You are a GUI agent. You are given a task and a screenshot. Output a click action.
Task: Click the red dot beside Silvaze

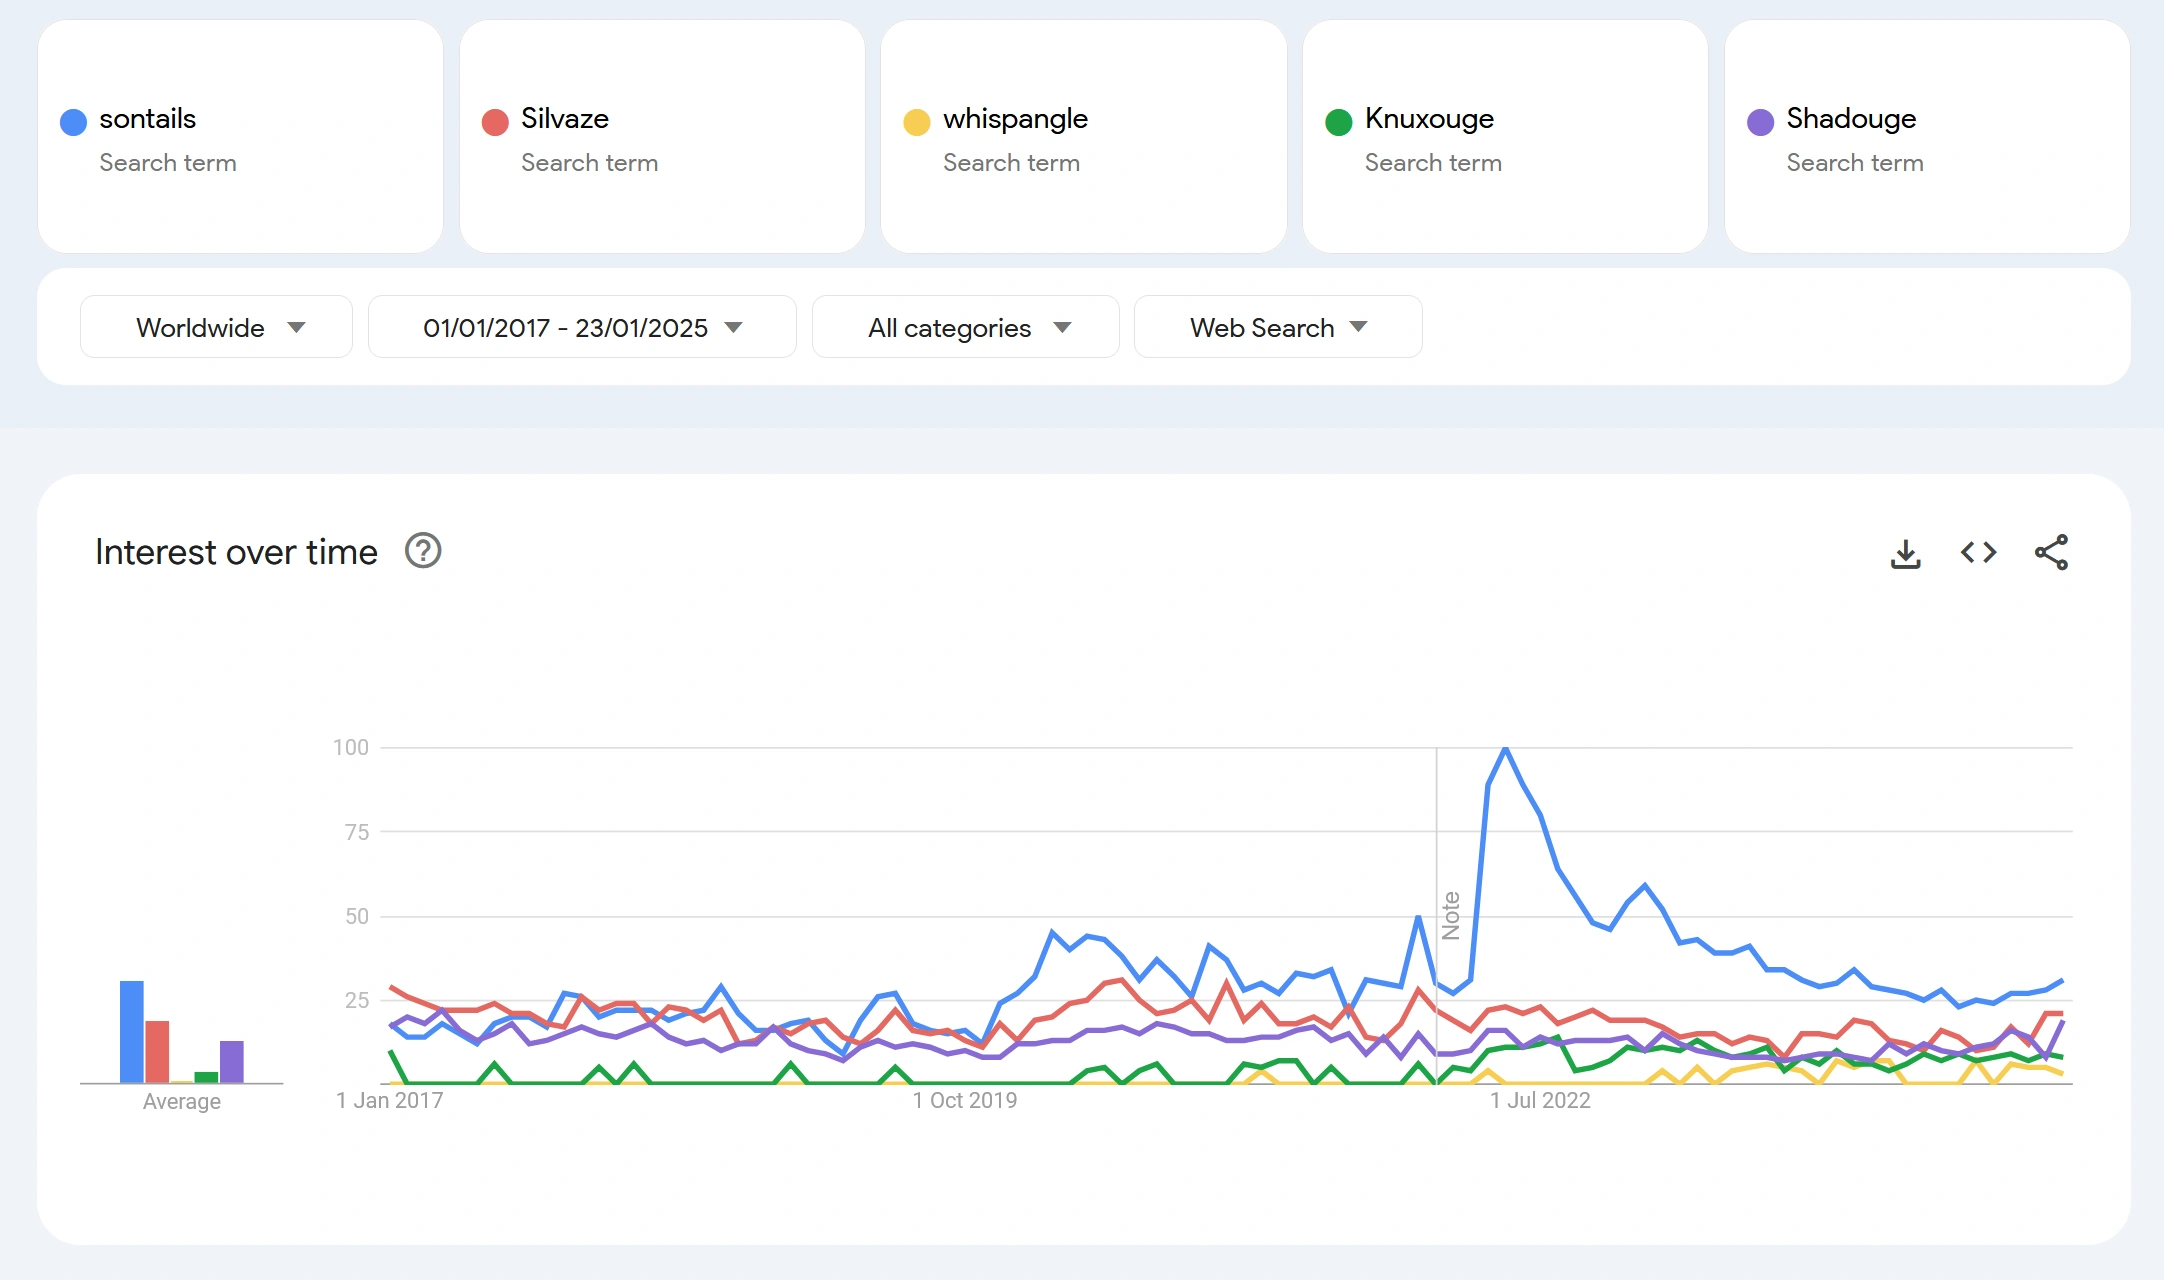(495, 122)
